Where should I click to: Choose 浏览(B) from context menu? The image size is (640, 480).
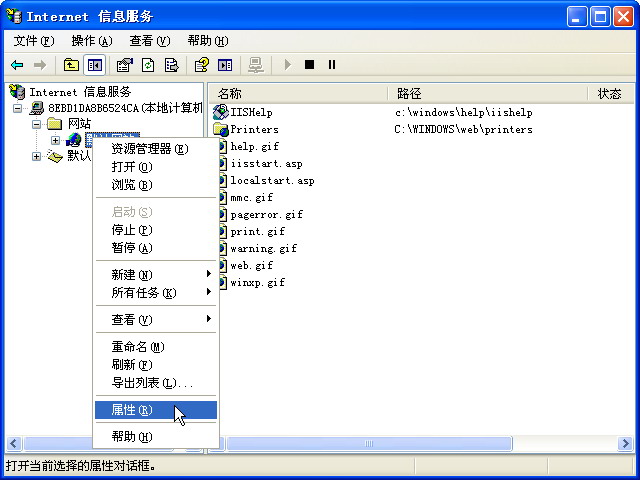point(156,185)
